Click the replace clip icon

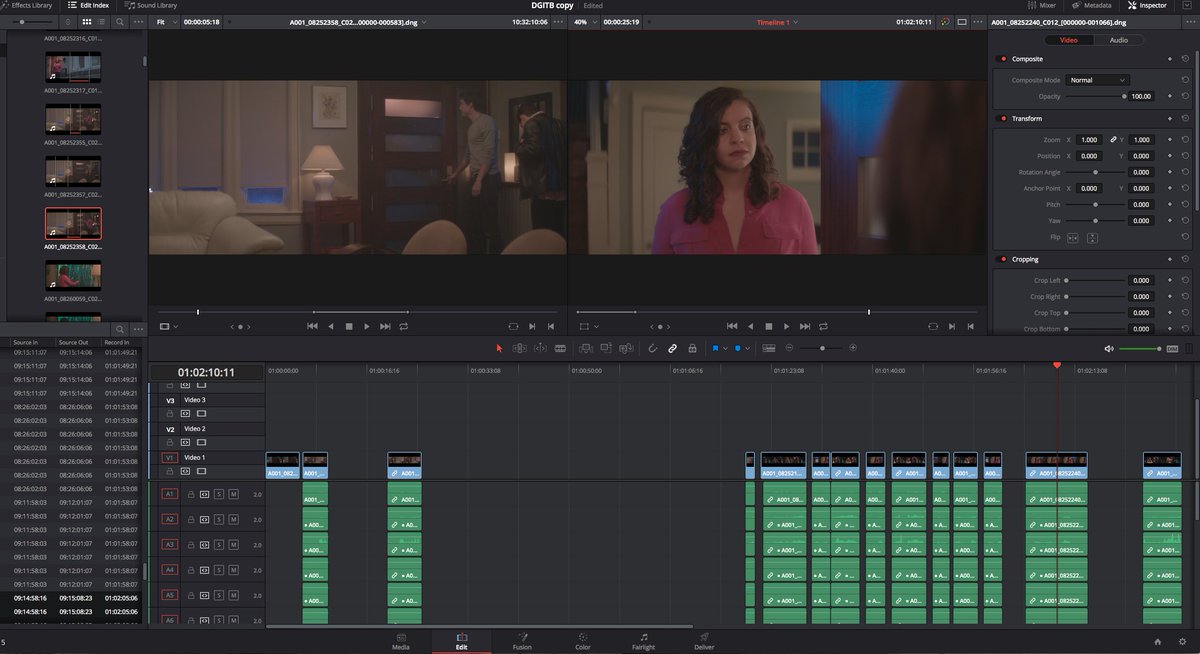[626, 348]
